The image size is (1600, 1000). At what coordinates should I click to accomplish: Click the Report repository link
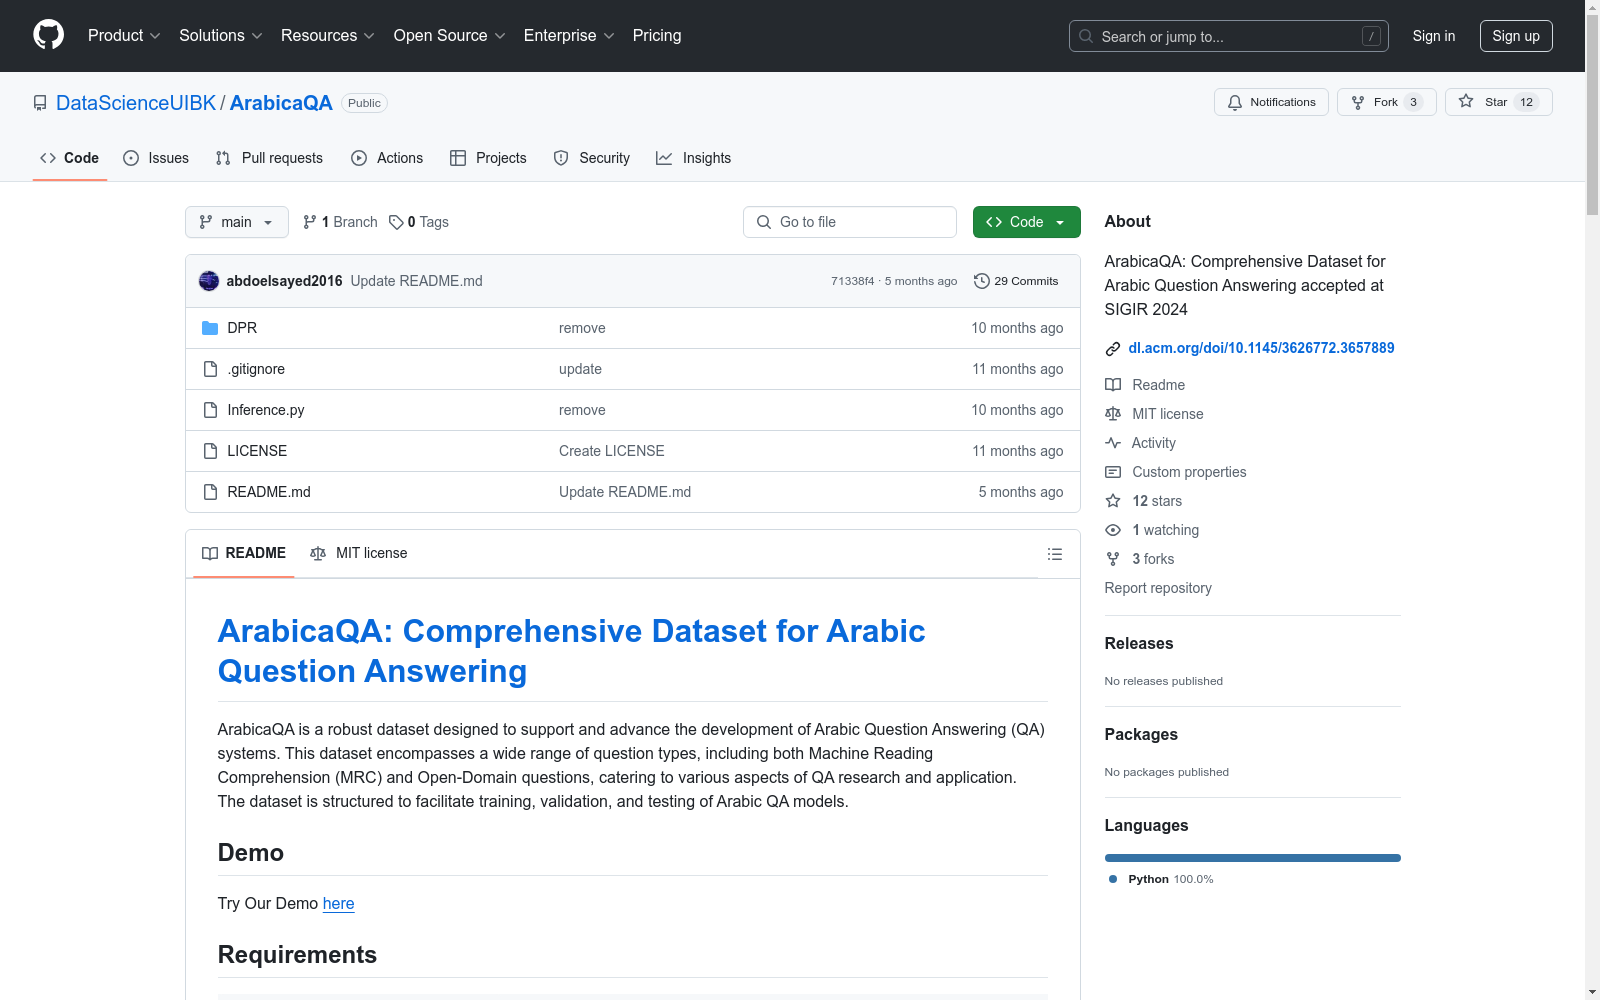tap(1158, 588)
